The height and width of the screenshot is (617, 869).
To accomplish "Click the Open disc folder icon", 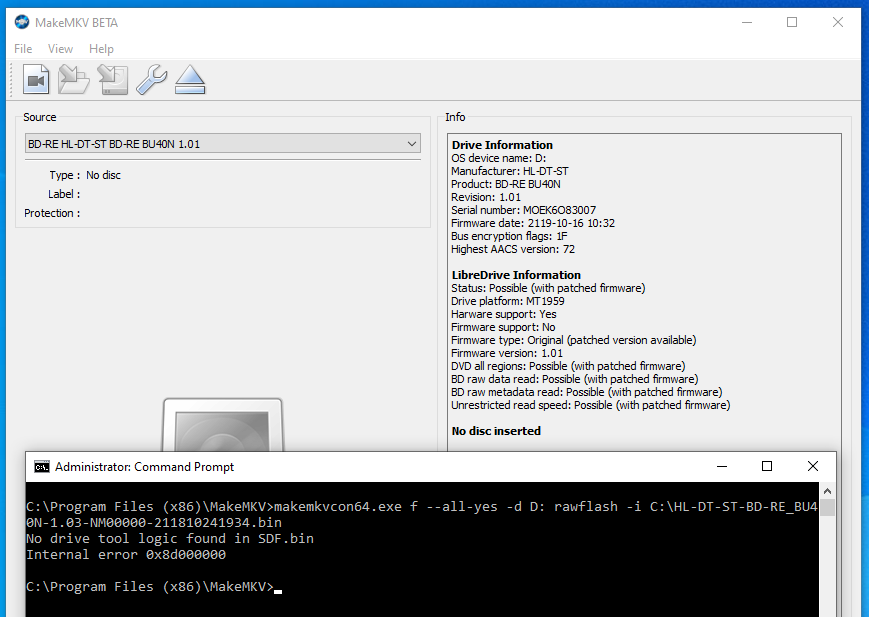I will pyautogui.click(x=74, y=80).
